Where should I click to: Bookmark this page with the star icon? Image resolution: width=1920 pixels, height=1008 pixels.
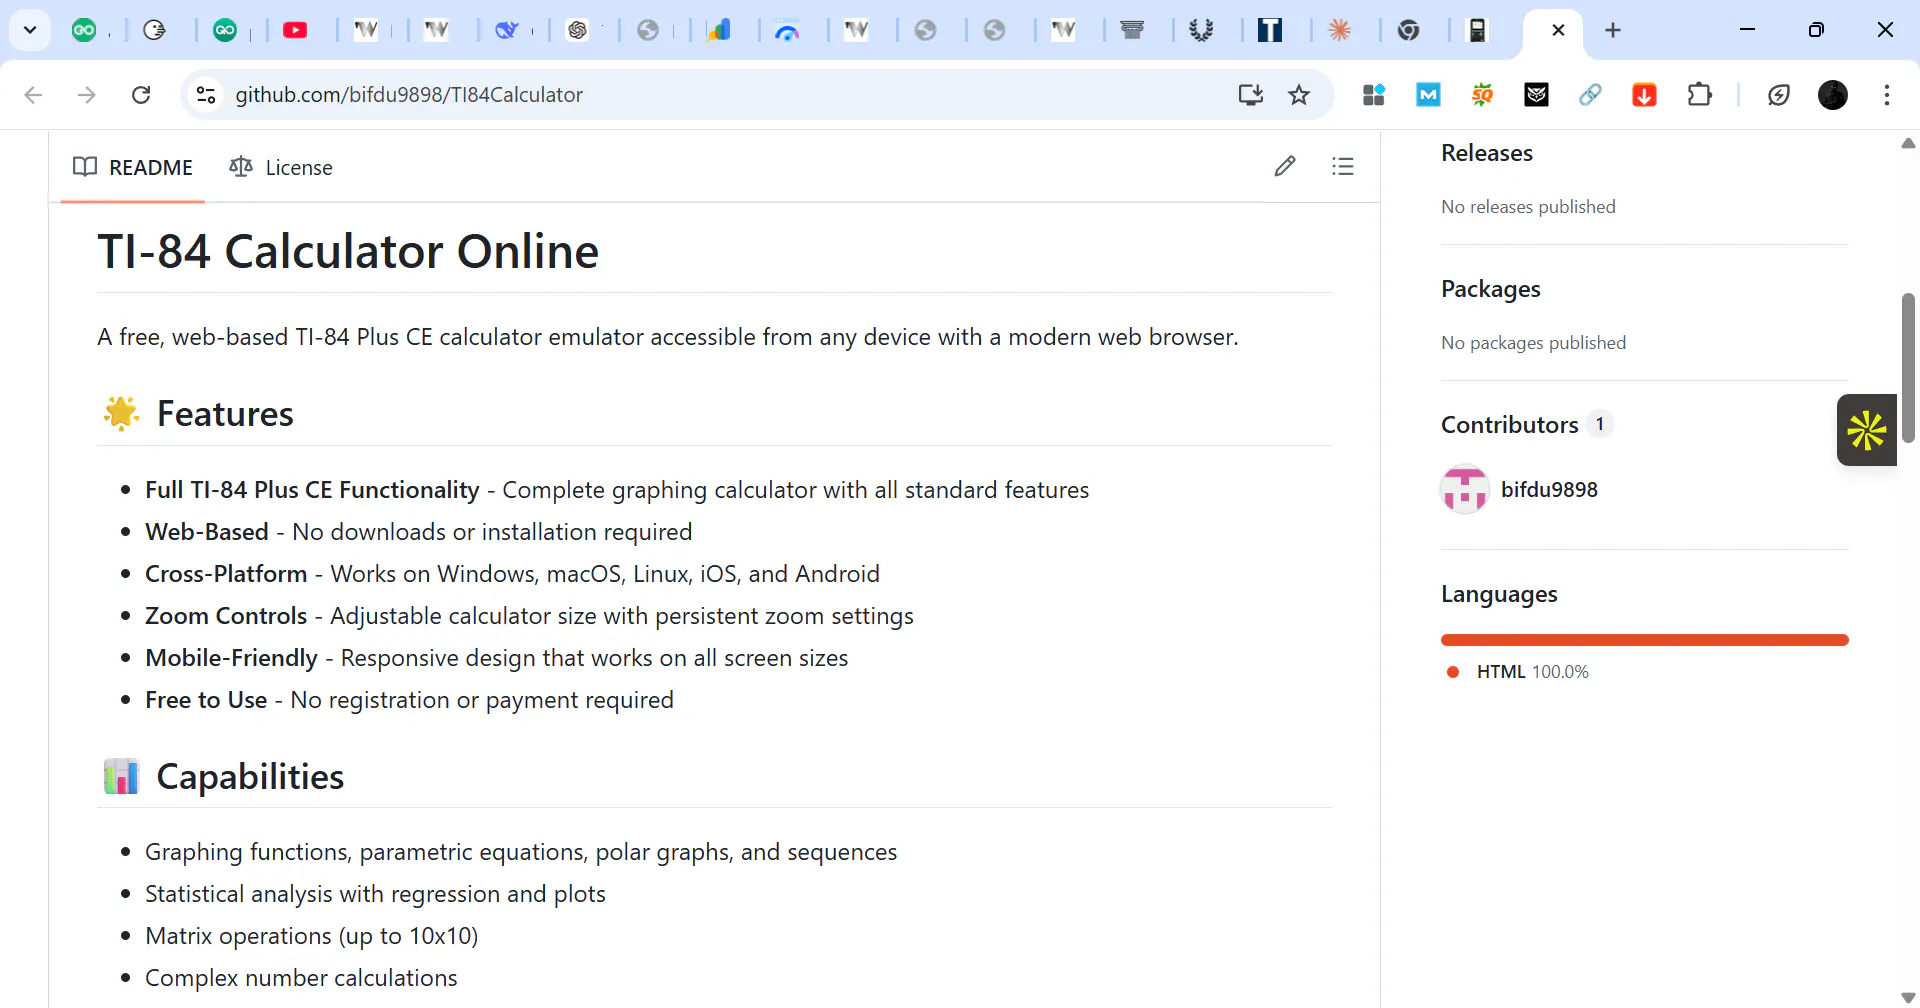(1299, 95)
